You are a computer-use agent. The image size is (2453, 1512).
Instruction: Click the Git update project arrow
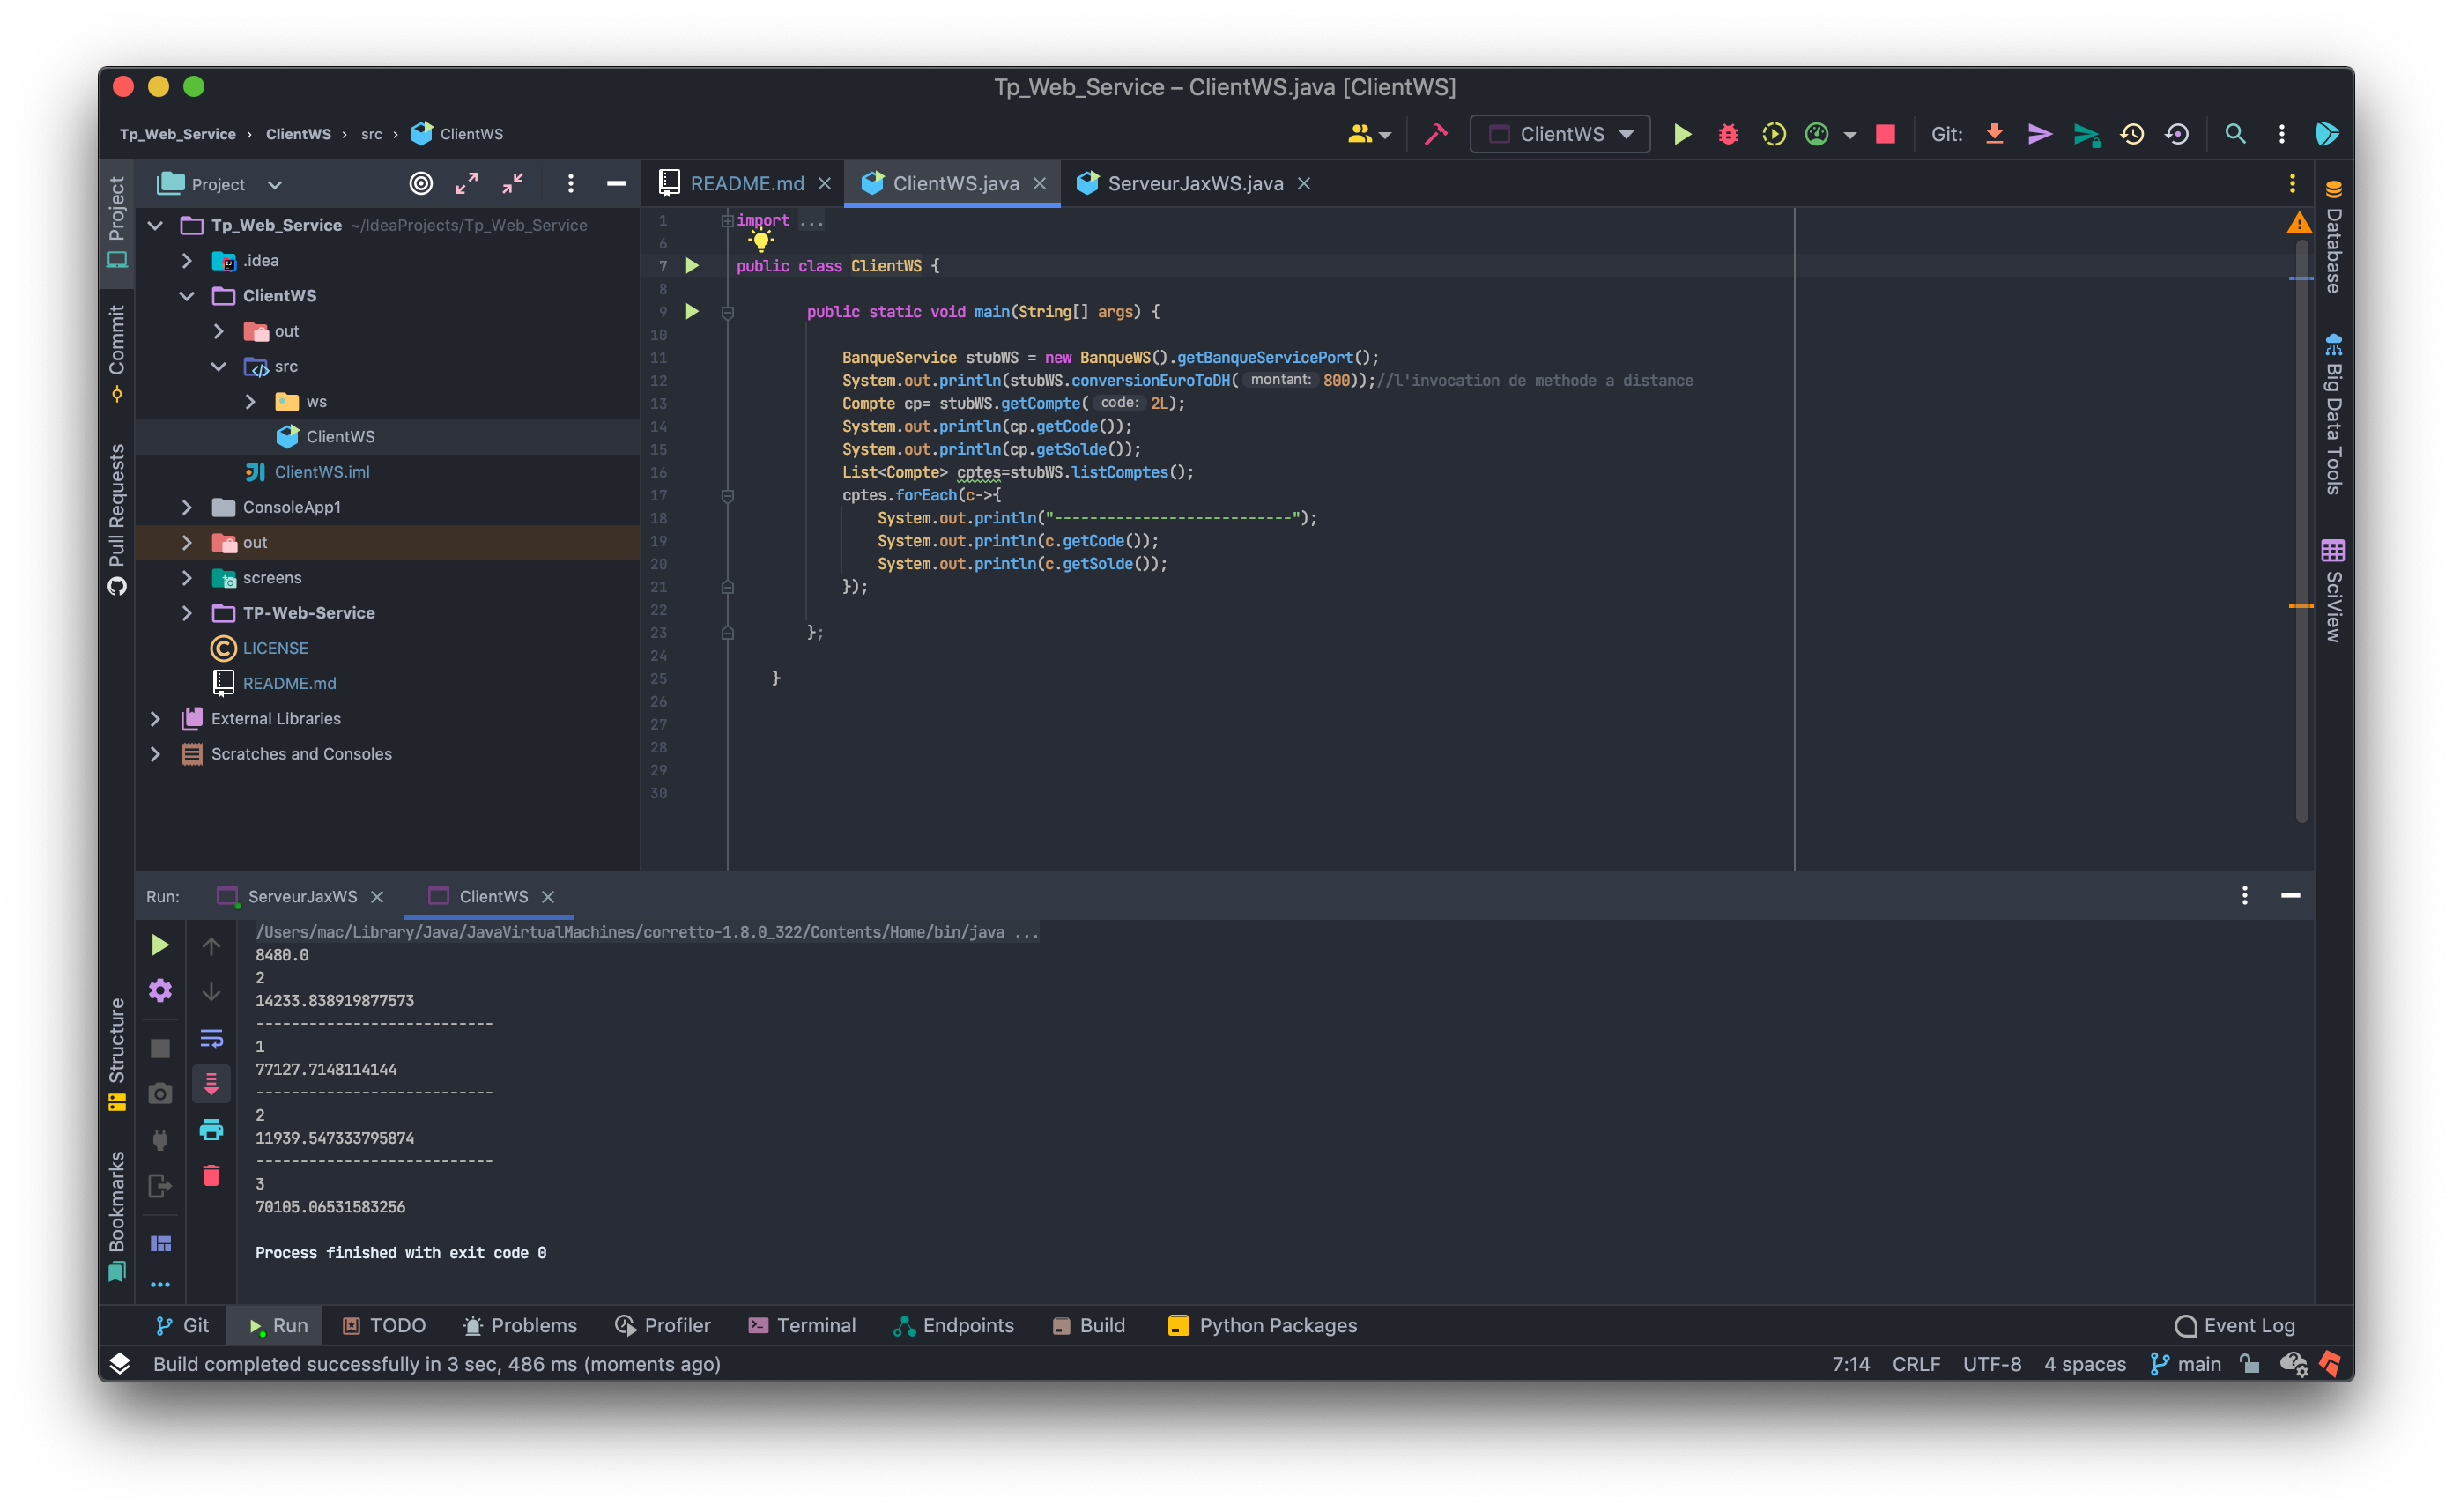click(x=1994, y=134)
